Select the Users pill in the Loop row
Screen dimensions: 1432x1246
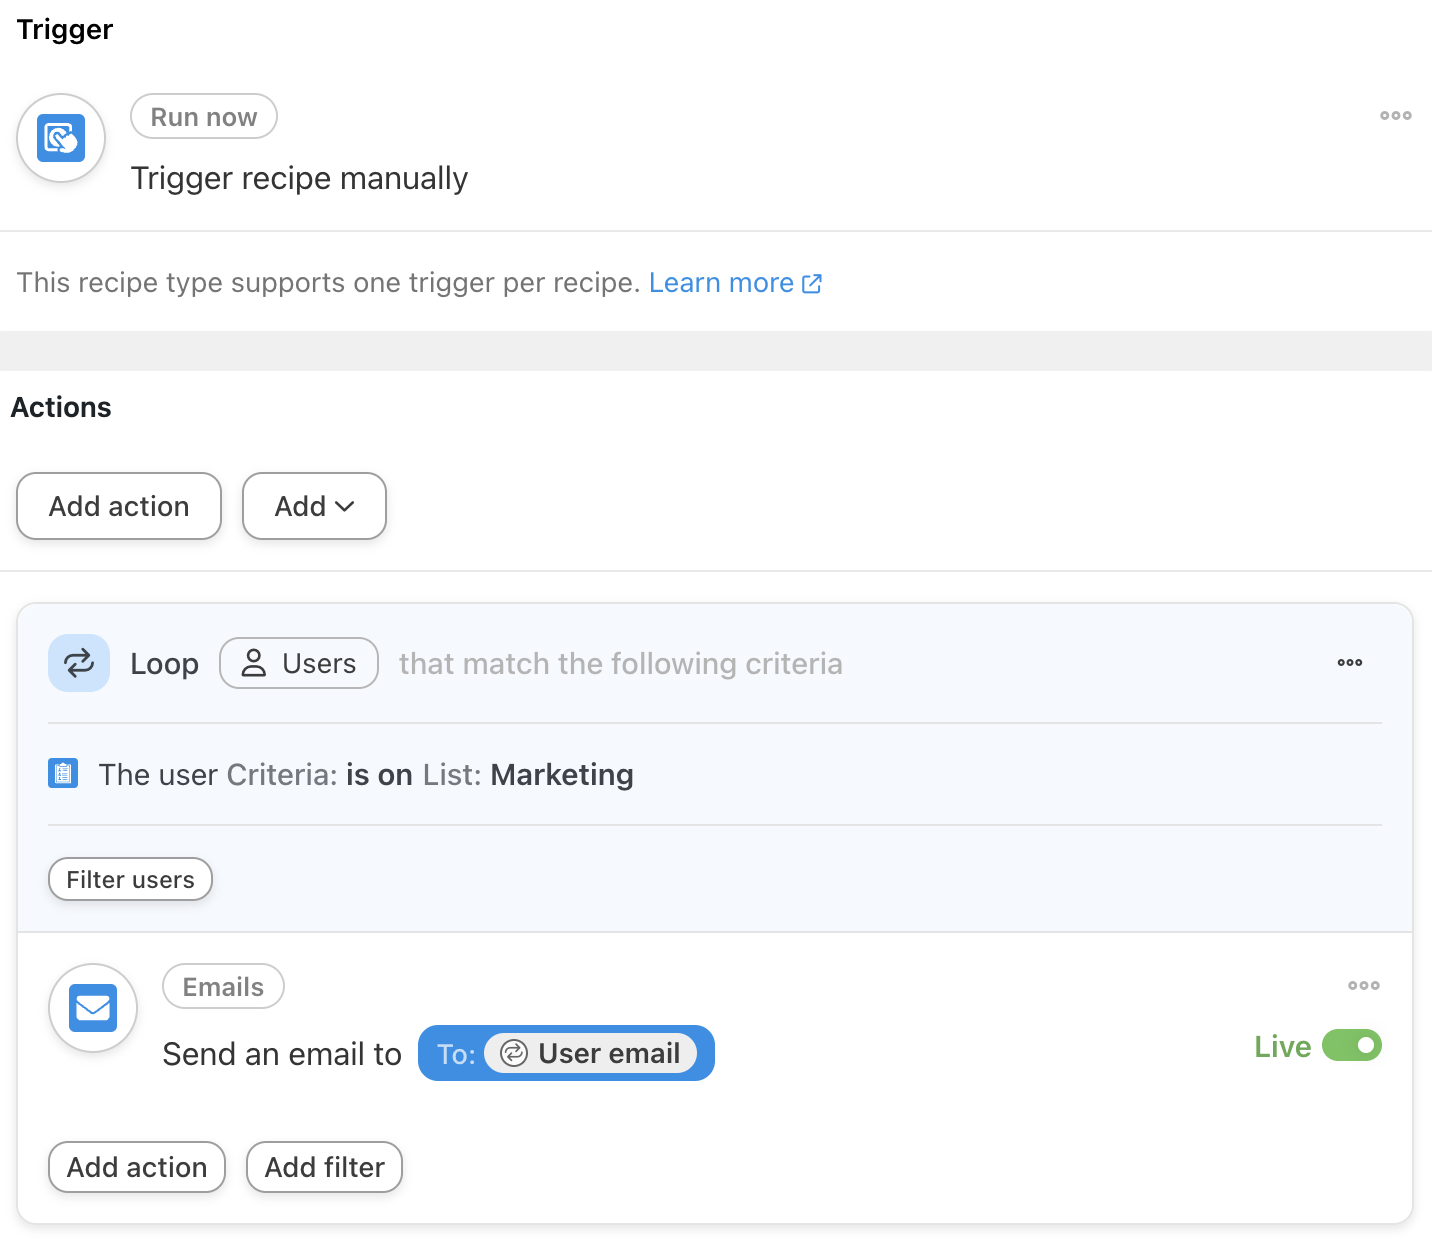tap(299, 663)
